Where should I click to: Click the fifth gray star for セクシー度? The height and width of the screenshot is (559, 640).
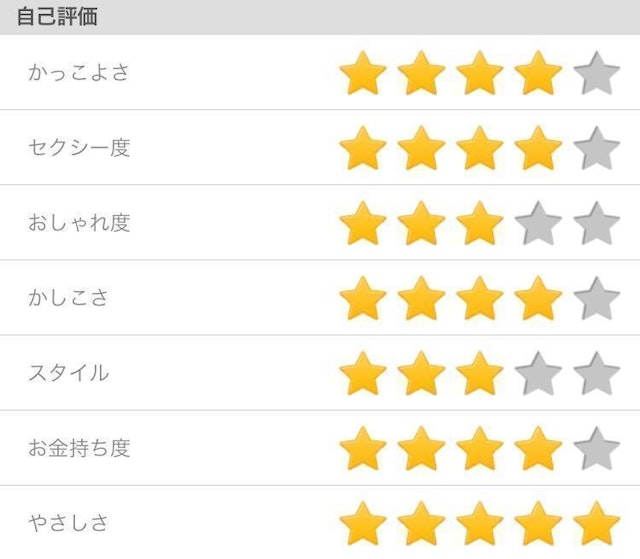tap(597, 148)
